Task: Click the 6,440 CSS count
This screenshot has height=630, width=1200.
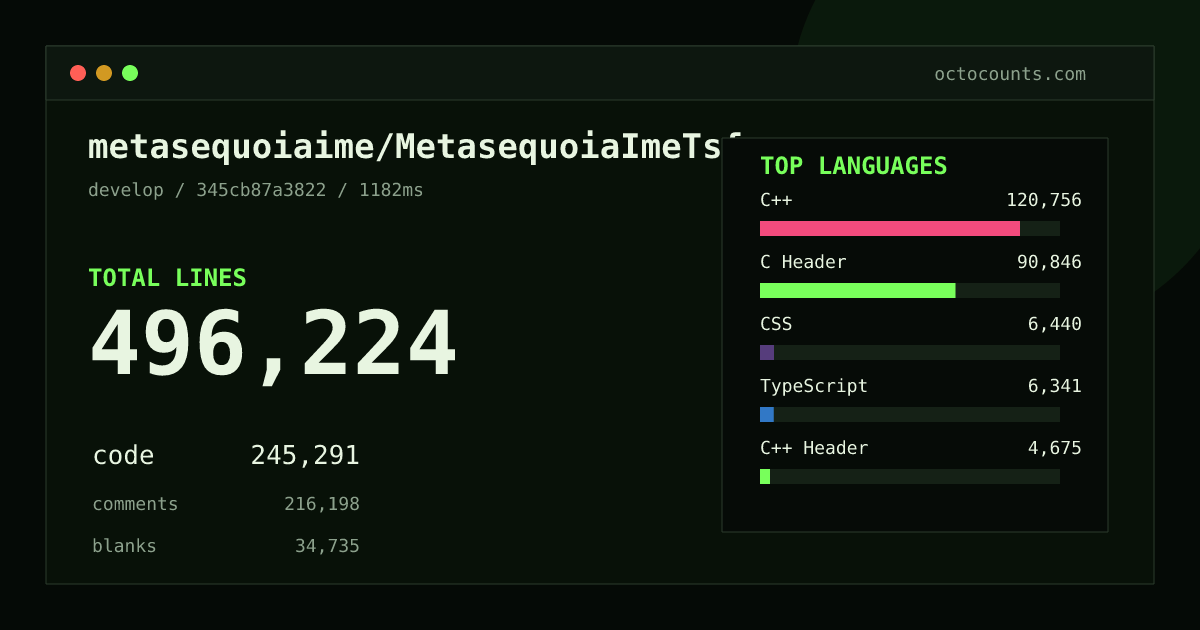Action: (x=1055, y=324)
